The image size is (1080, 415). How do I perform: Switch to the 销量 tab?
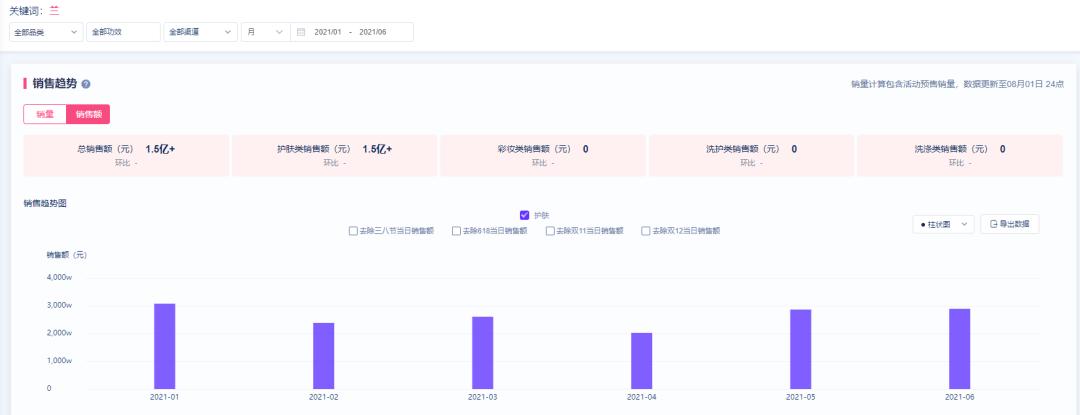point(45,114)
